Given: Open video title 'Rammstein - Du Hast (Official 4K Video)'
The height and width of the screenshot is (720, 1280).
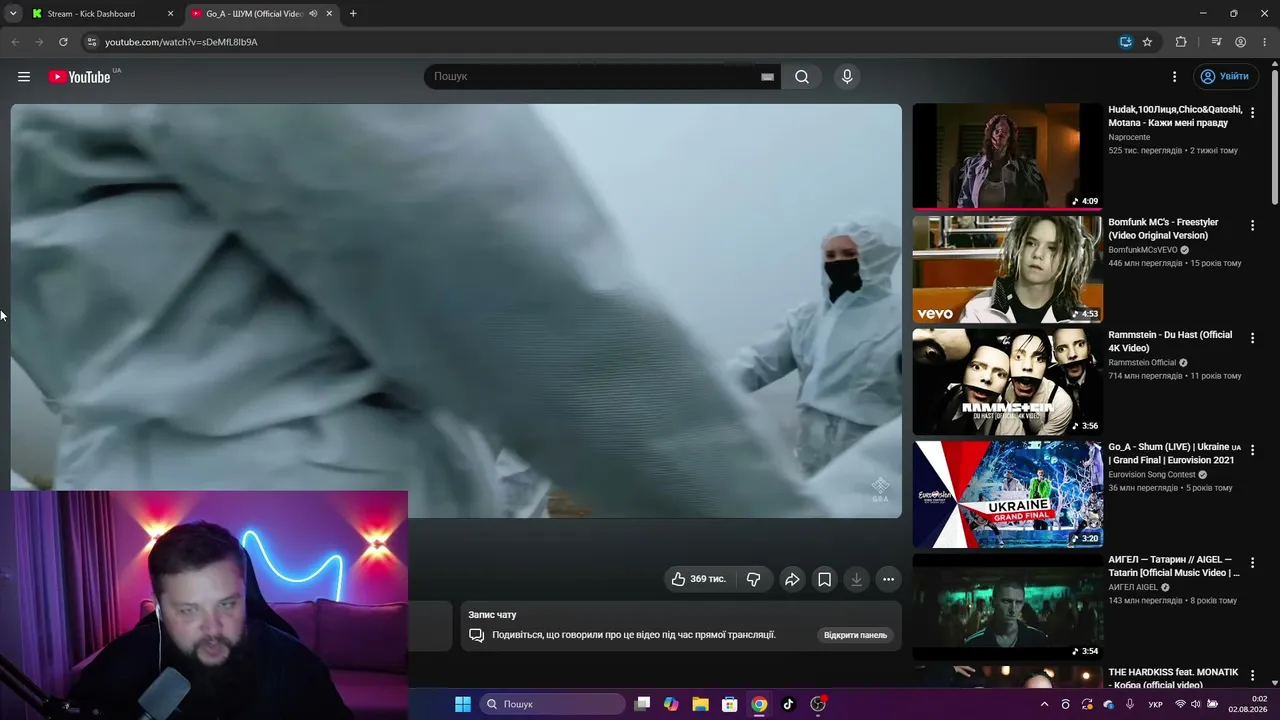Looking at the screenshot, I should pos(1170,341).
